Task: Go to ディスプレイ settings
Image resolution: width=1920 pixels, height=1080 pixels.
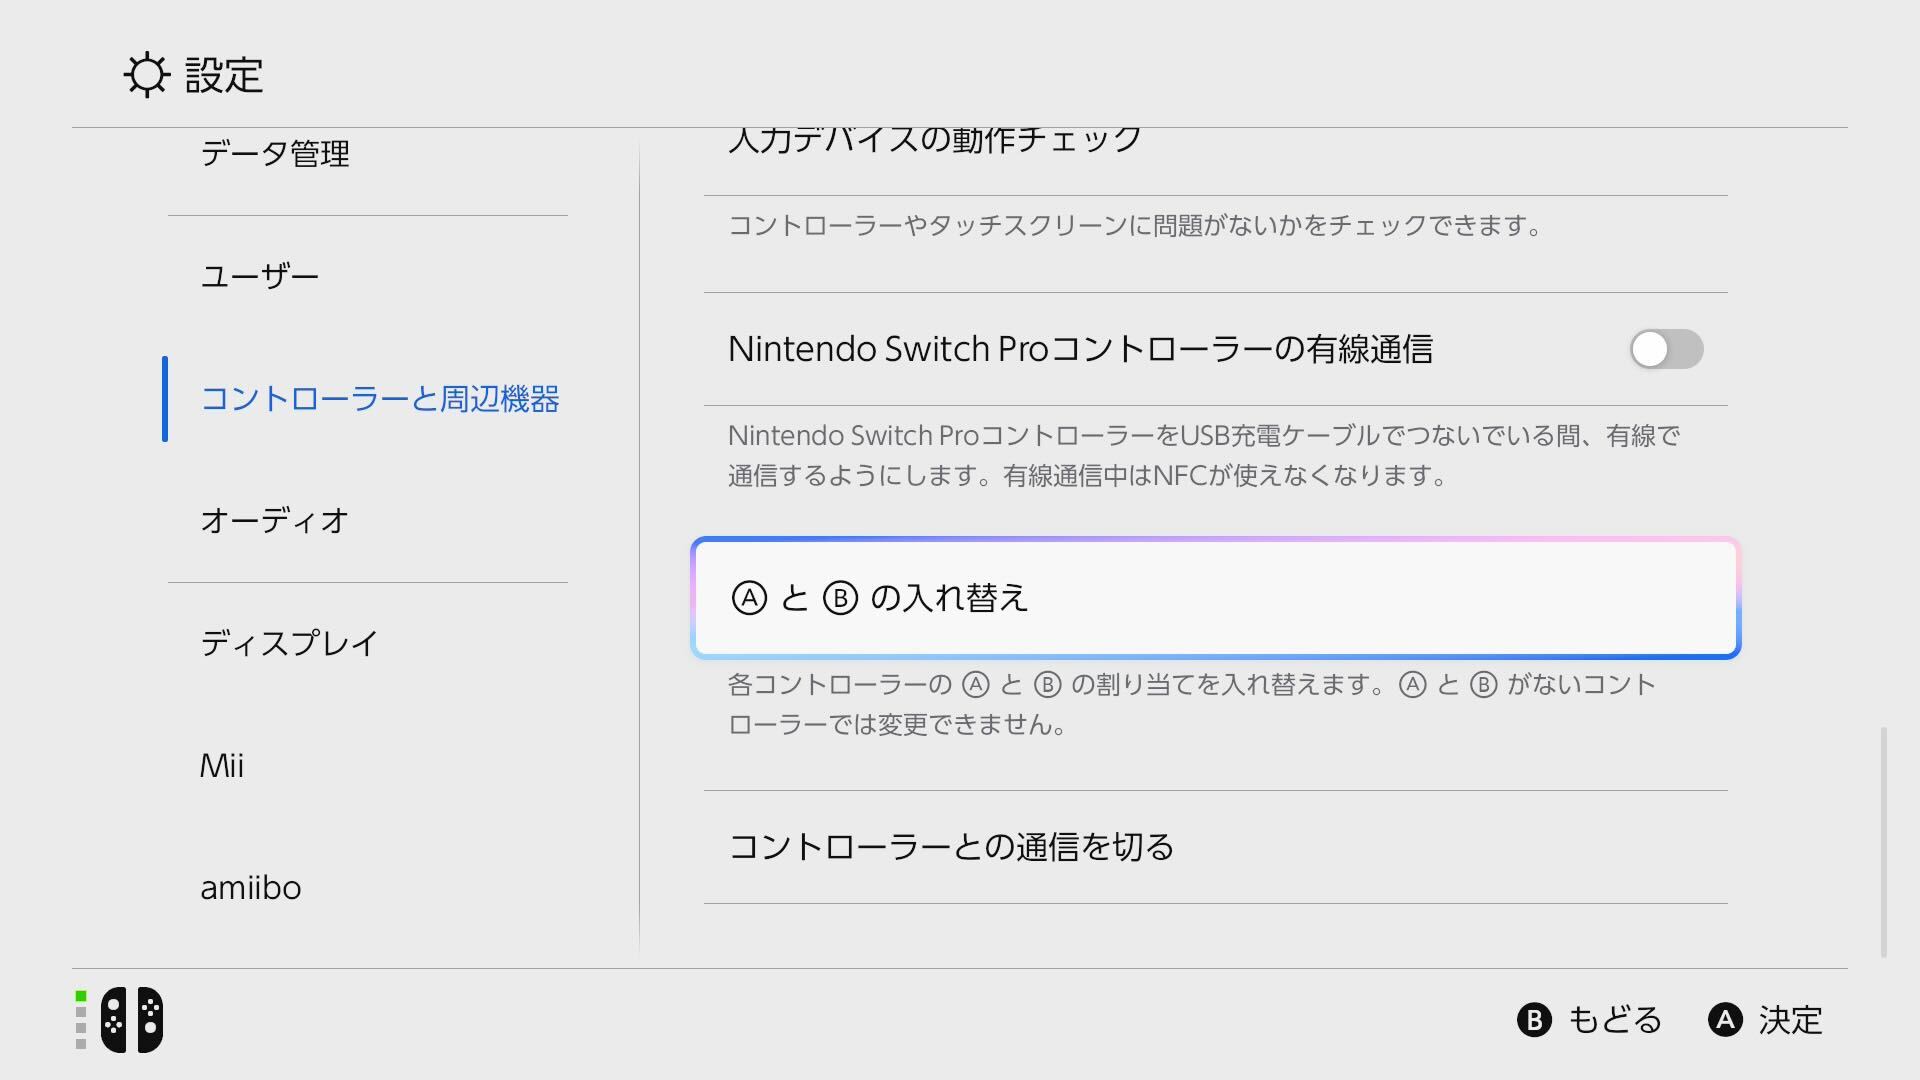Action: (290, 643)
